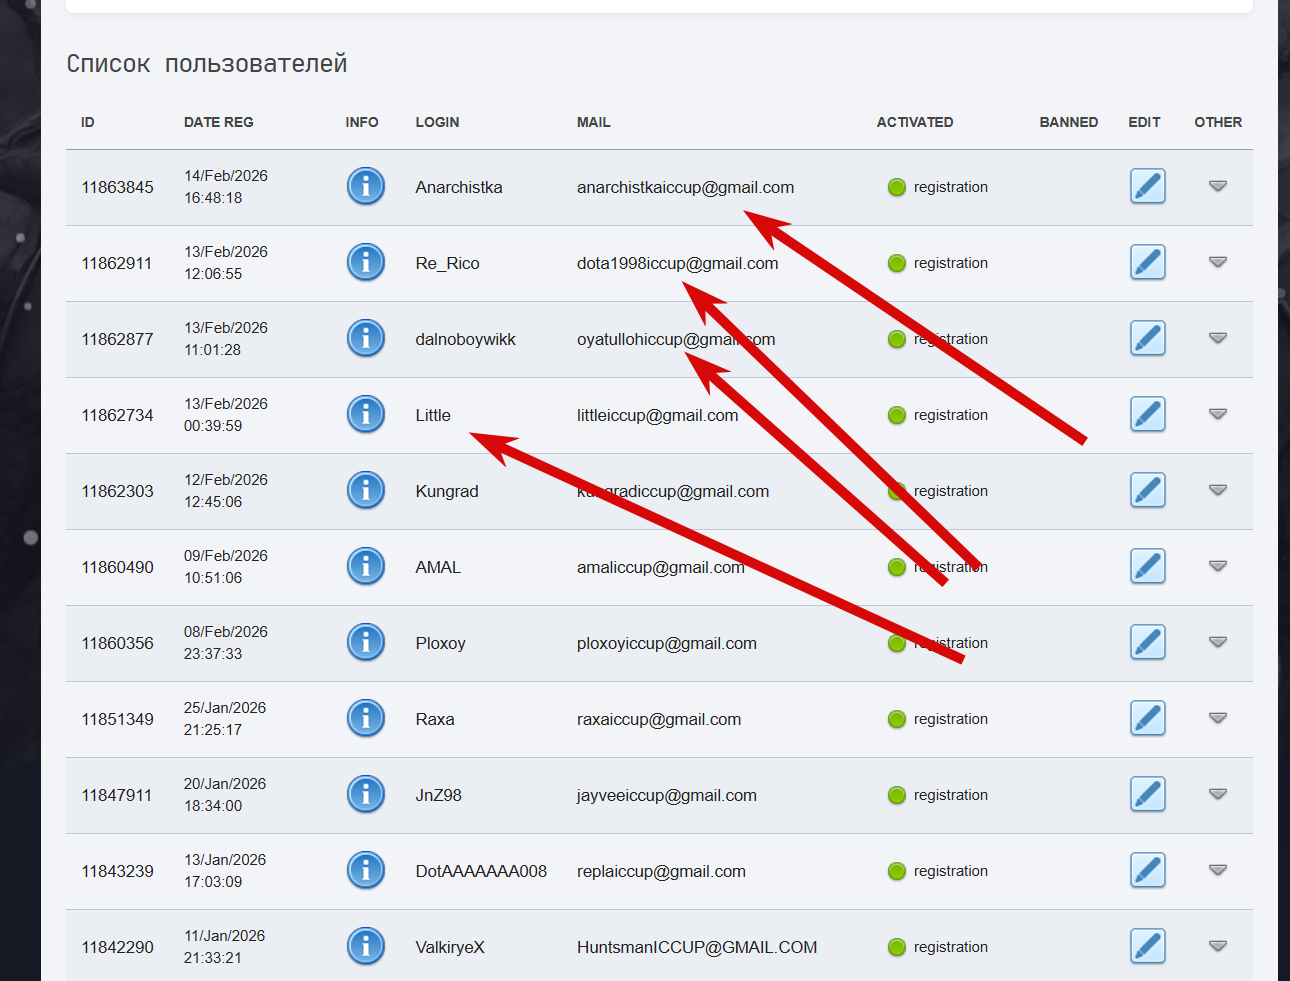This screenshot has width=1290, height=981.
Task: Edit user Anarchistka with pencil icon
Action: (x=1148, y=186)
